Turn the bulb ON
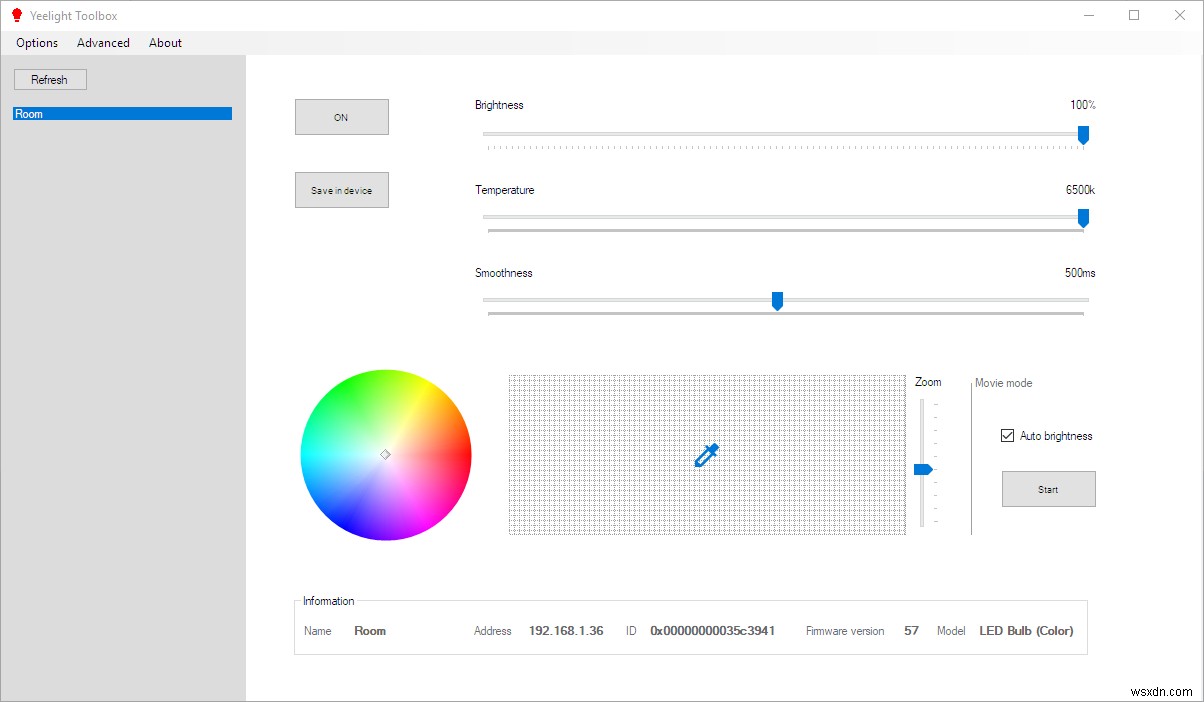Viewport: 1204px width, 702px height. click(341, 116)
